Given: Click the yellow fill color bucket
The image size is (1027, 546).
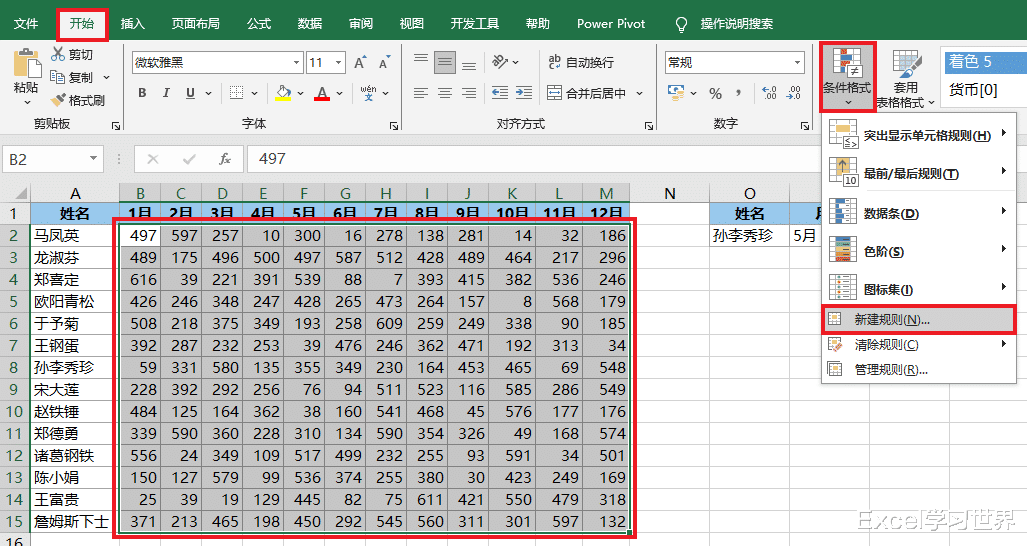Looking at the screenshot, I should point(283,93).
